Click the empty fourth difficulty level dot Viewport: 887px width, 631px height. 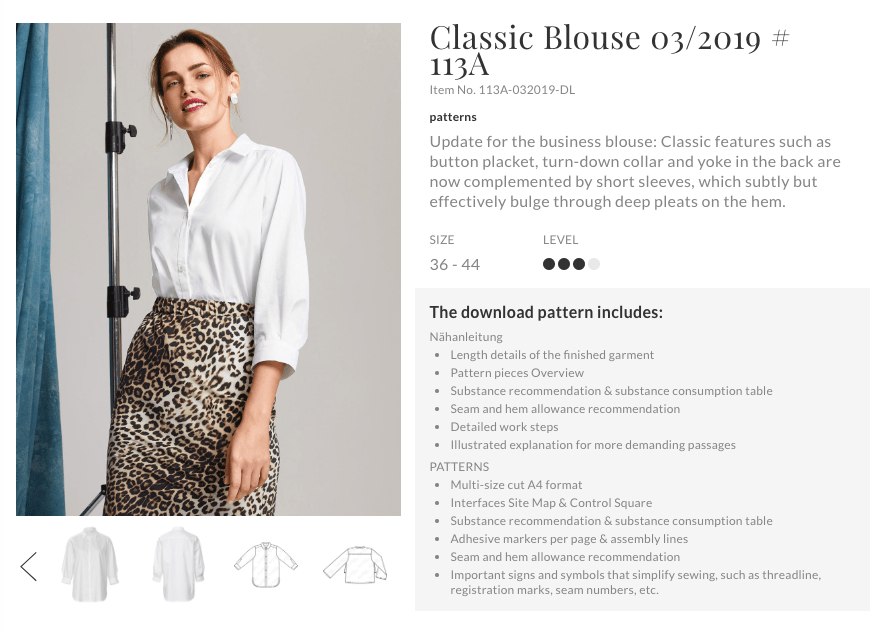click(x=594, y=265)
